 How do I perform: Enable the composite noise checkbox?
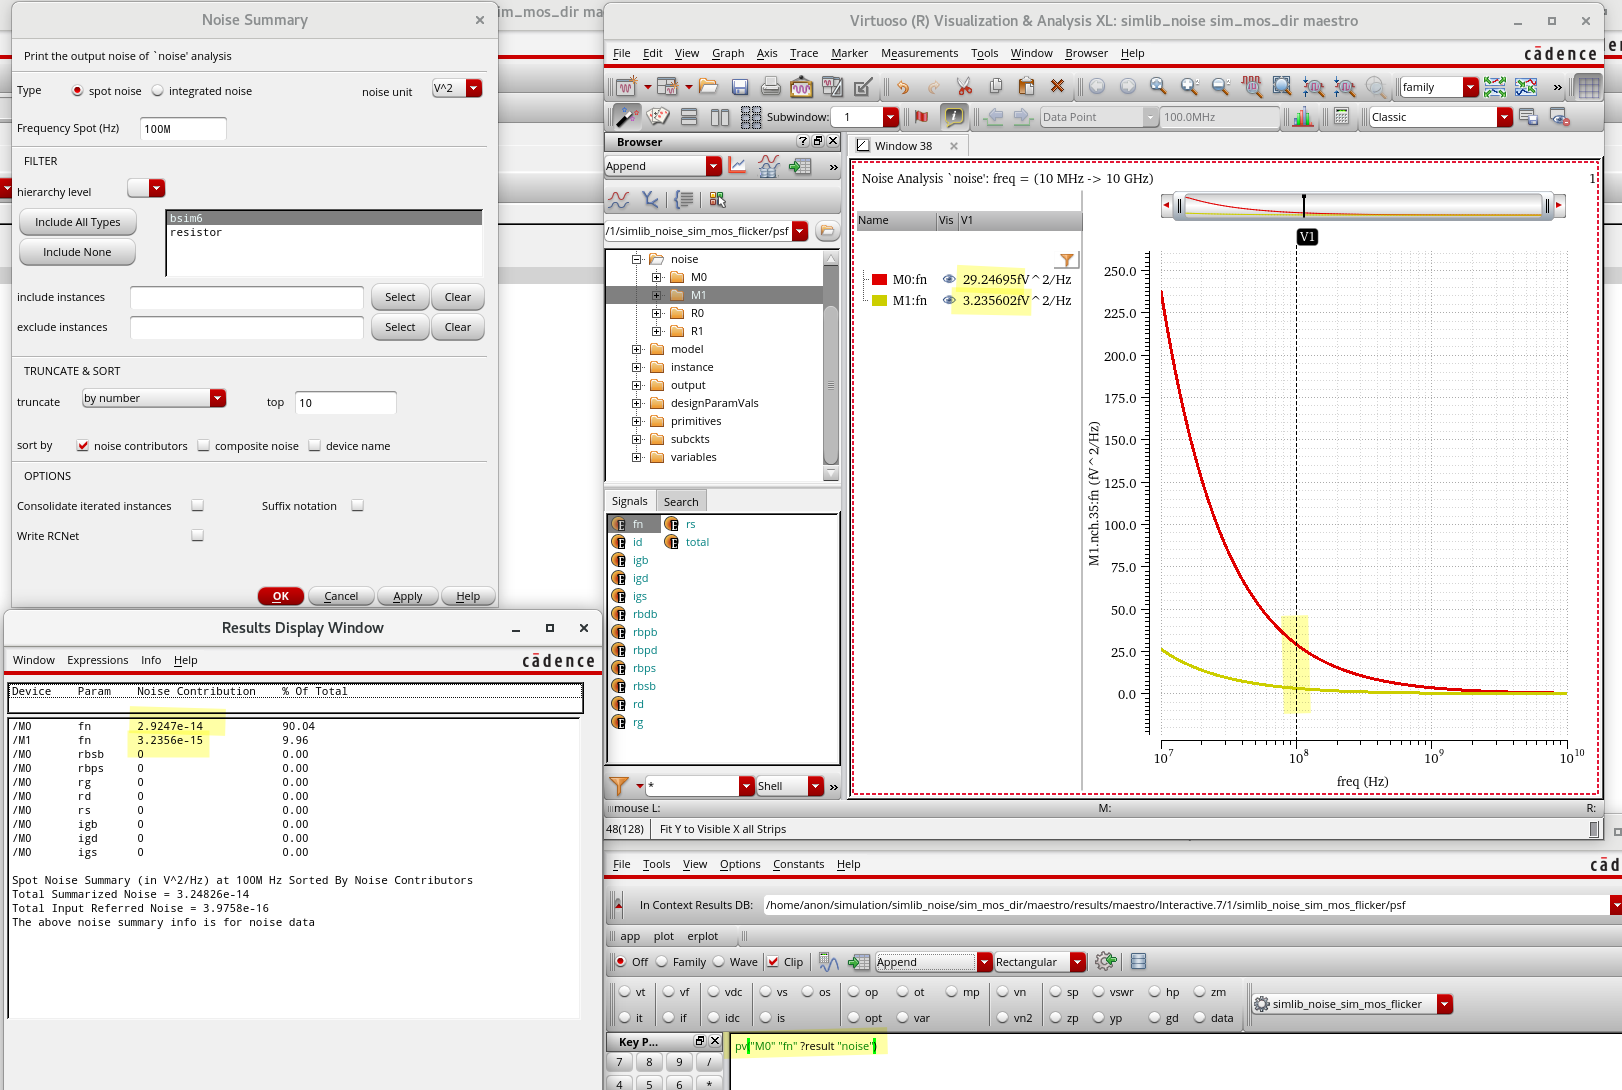tap(204, 446)
